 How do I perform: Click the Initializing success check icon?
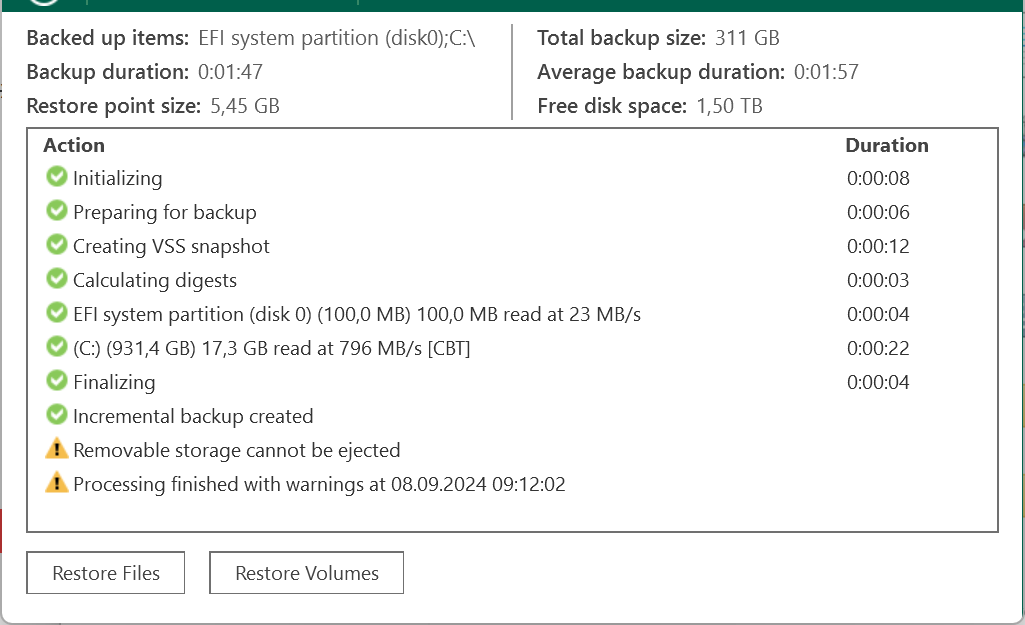point(56,178)
